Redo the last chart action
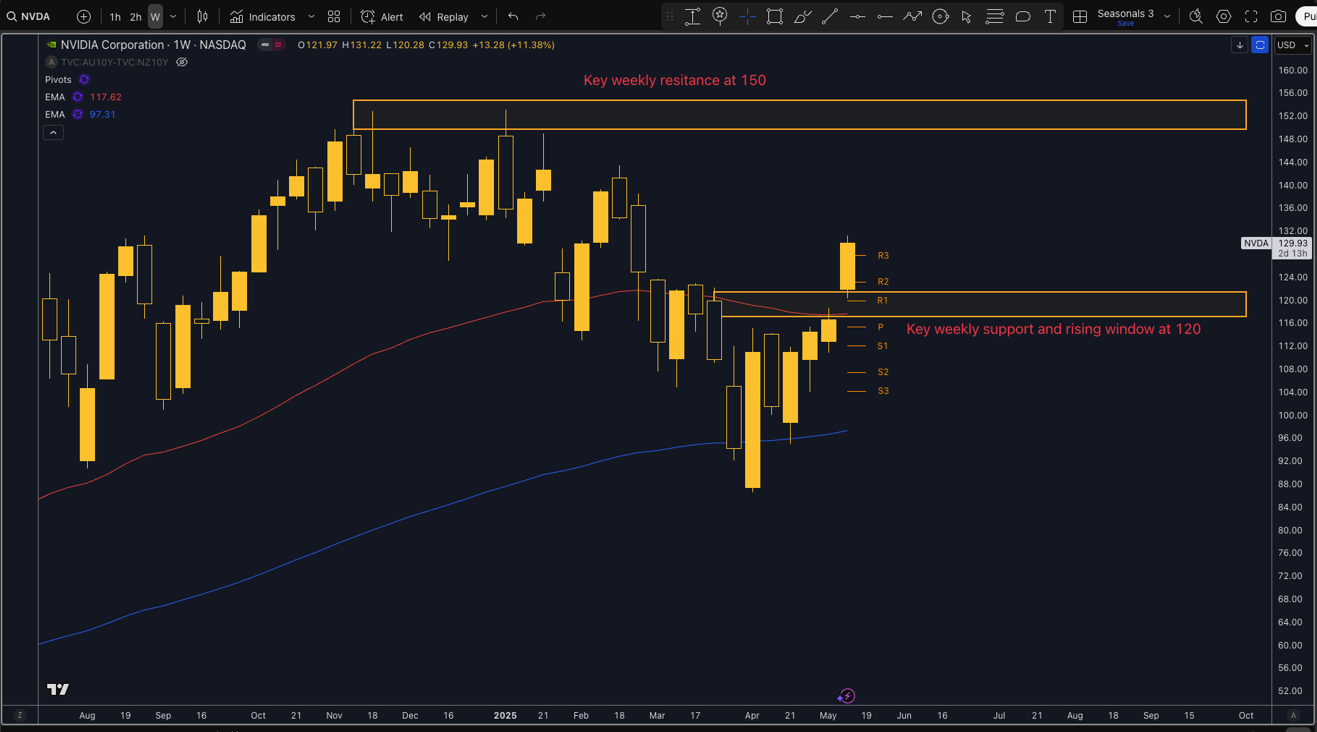Viewport: 1317px width, 732px height. tap(541, 16)
